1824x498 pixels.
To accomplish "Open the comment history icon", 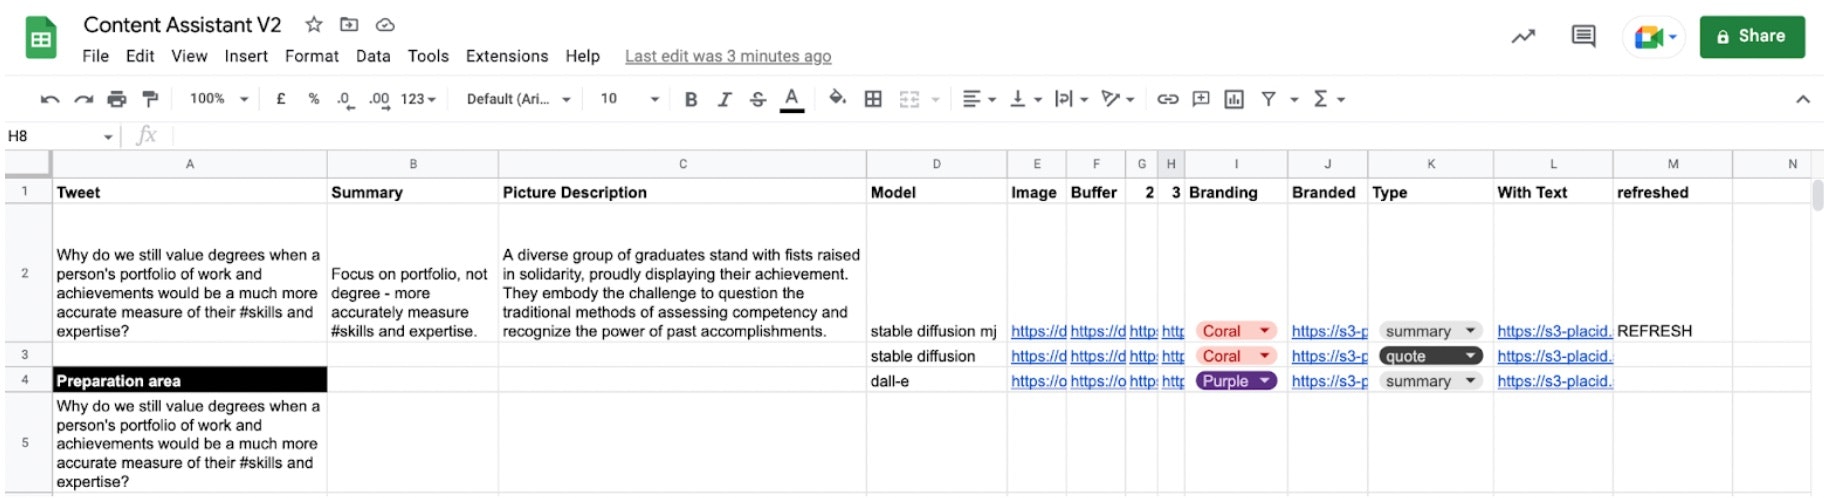I will 1583,37.
